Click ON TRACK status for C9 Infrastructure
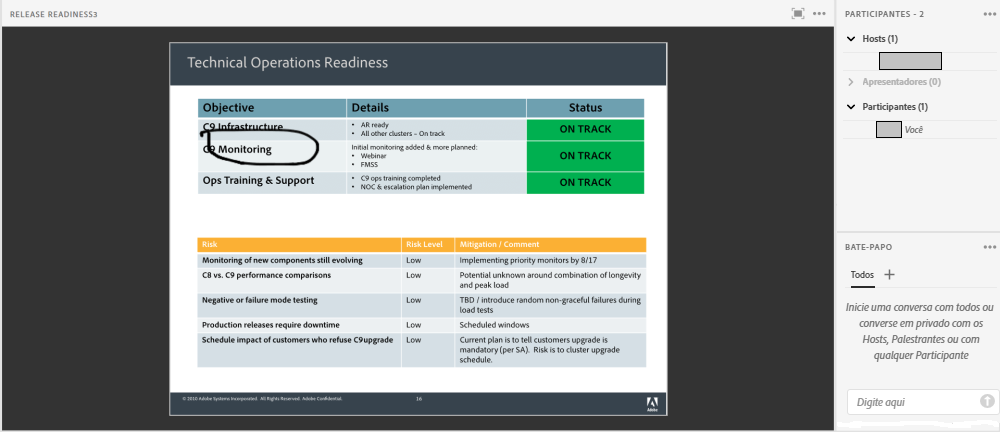 coord(585,129)
